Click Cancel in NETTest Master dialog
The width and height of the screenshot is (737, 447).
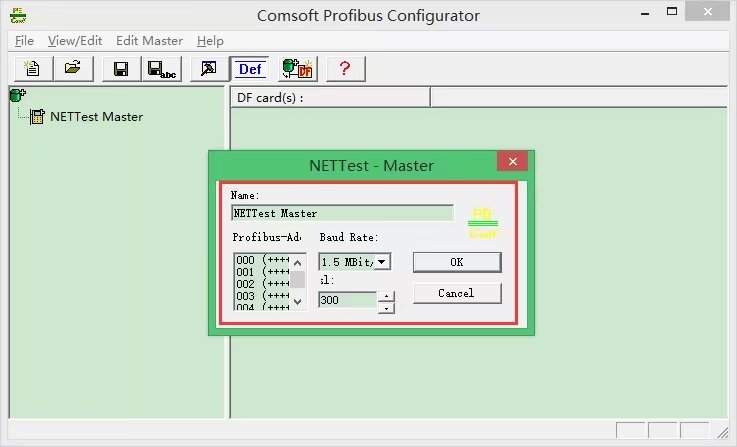click(x=457, y=293)
